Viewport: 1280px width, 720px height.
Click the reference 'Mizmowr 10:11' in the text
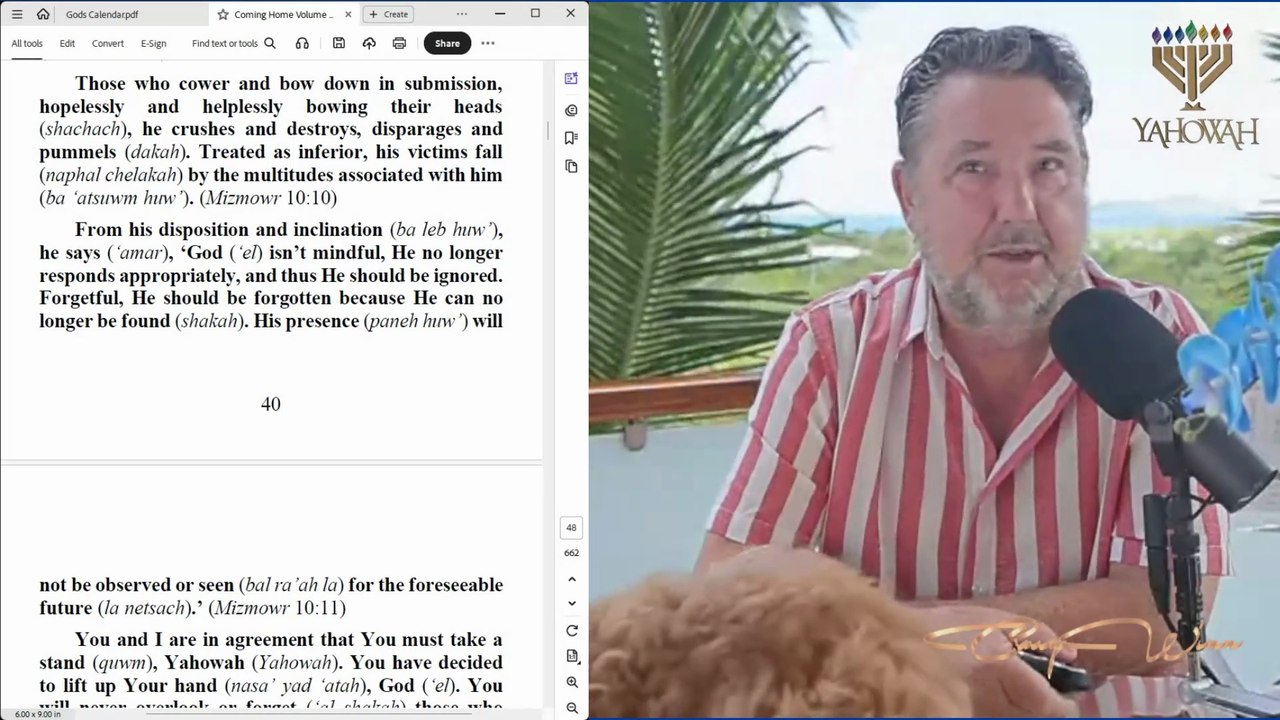pos(280,608)
